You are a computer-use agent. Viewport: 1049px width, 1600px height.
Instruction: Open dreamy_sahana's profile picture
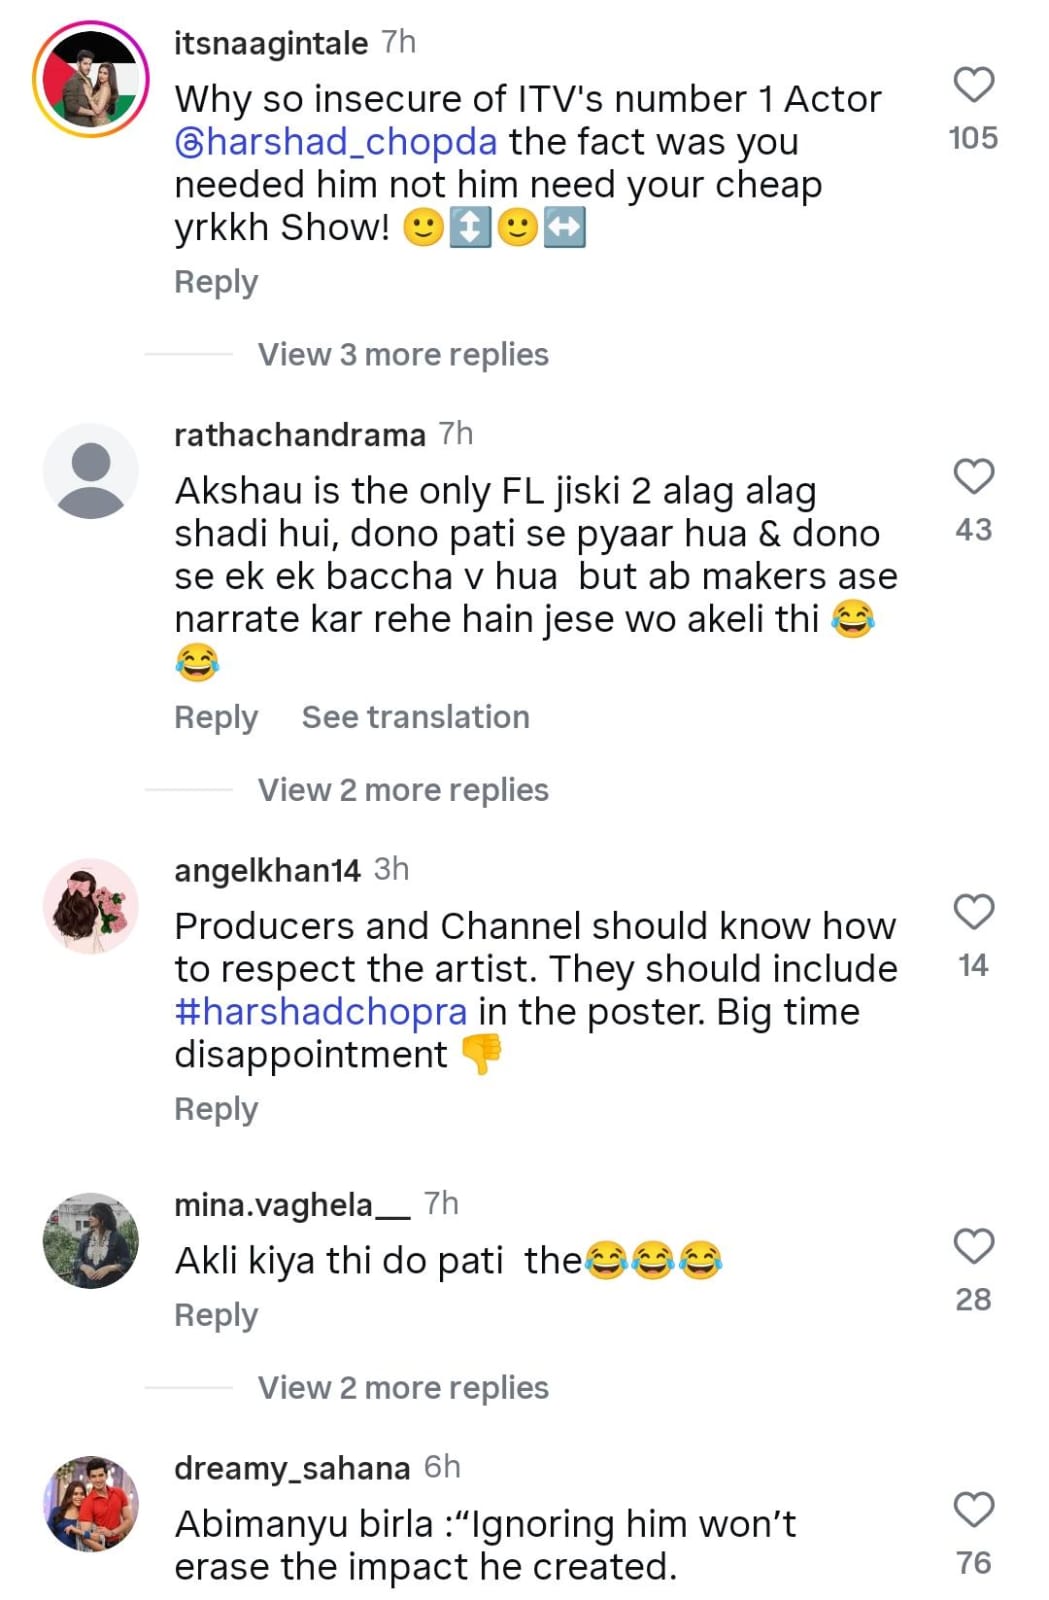point(91,1503)
